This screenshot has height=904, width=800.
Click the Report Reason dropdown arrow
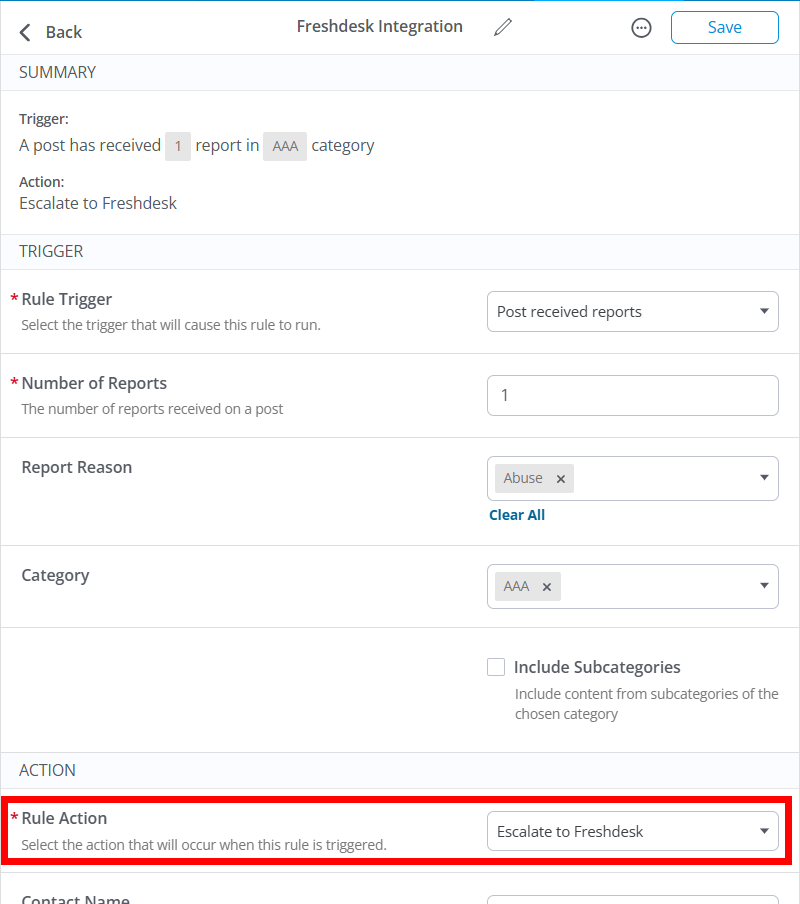[x=764, y=478]
